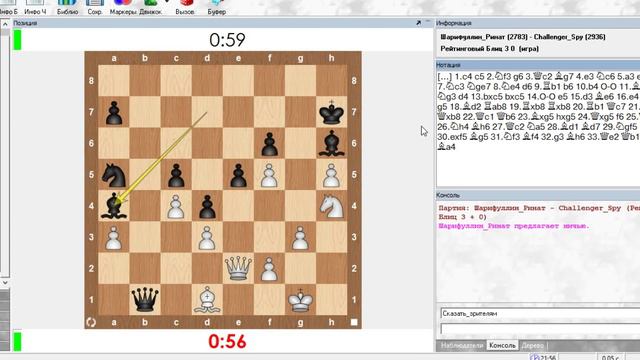640x360 pixels.
Task: Select the white pawn on f5
Action: pyautogui.click(x=269, y=175)
